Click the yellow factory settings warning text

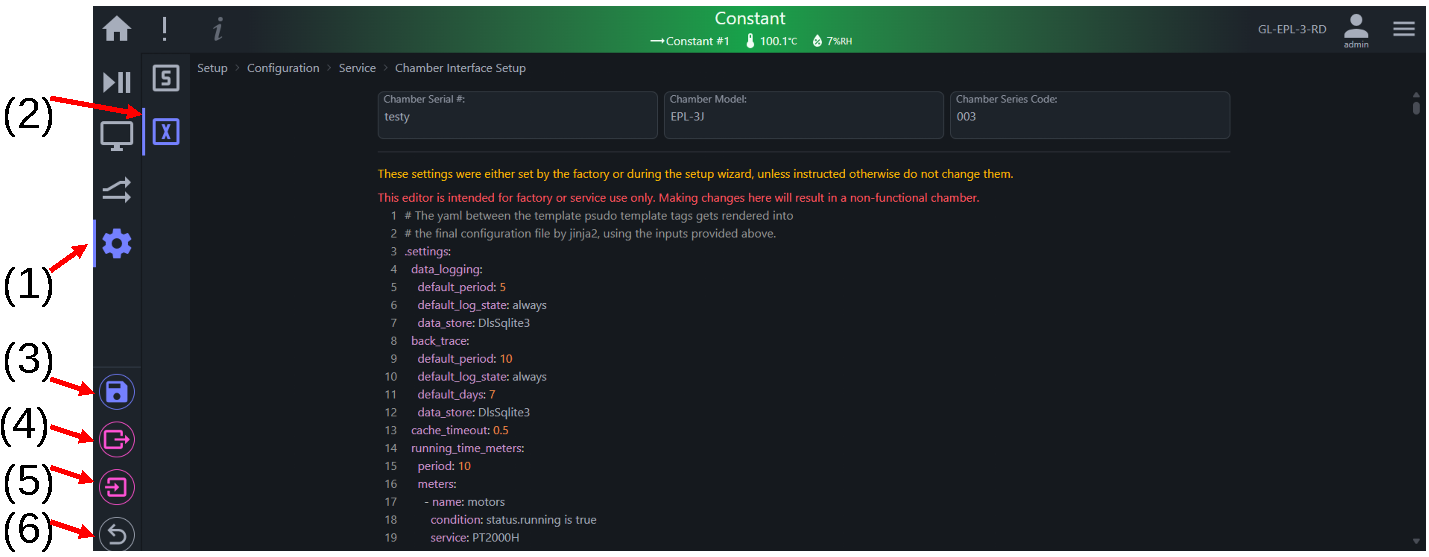(696, 174)
